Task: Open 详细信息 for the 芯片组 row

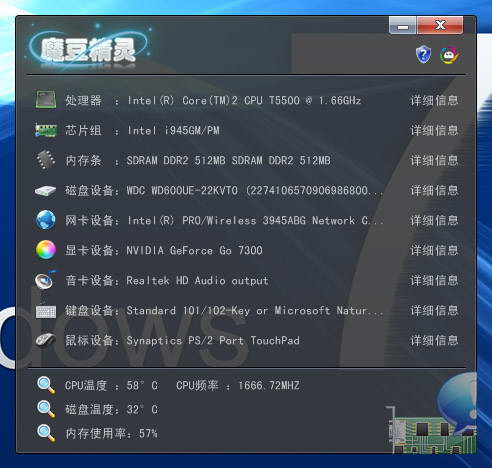Action: click(x=434, y=130)
